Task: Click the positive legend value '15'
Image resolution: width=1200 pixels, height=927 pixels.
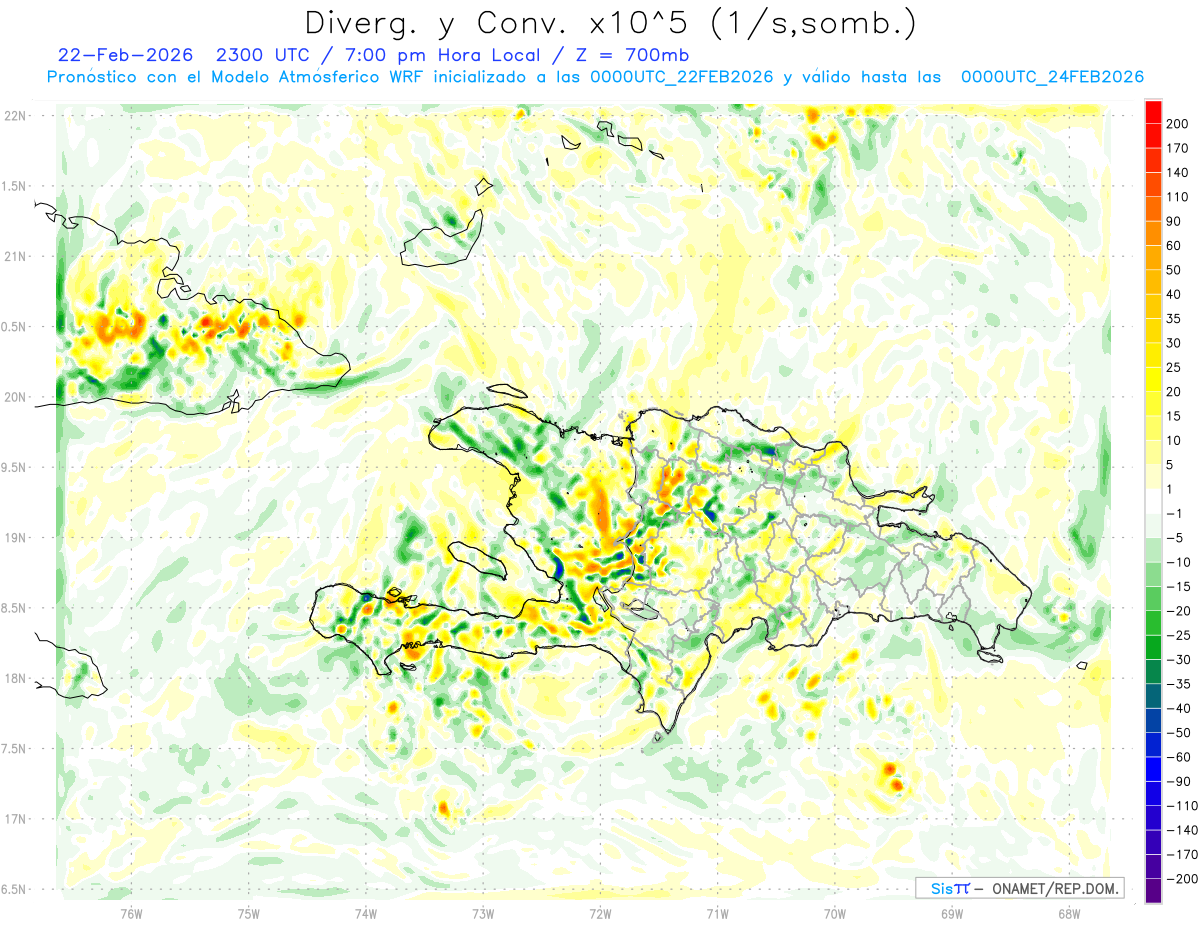Action: 1174,416
